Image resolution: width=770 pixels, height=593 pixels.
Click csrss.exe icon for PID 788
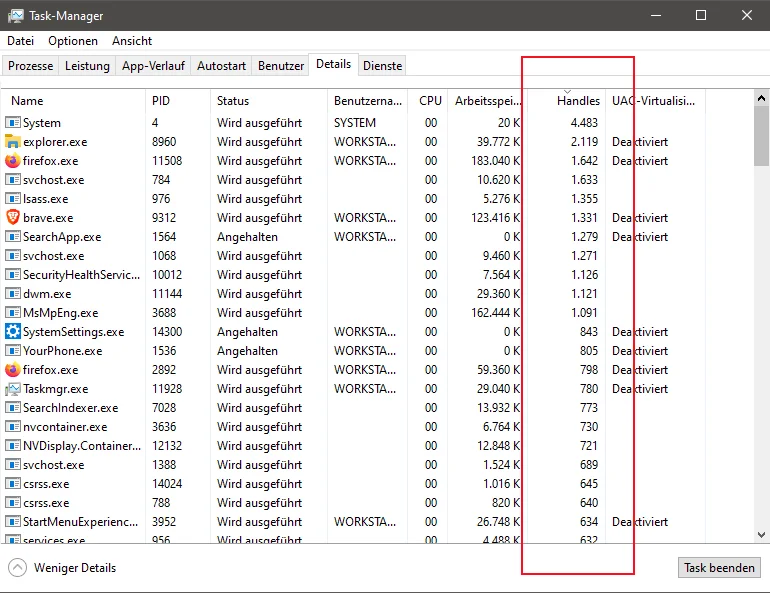(x=13, y=503)
